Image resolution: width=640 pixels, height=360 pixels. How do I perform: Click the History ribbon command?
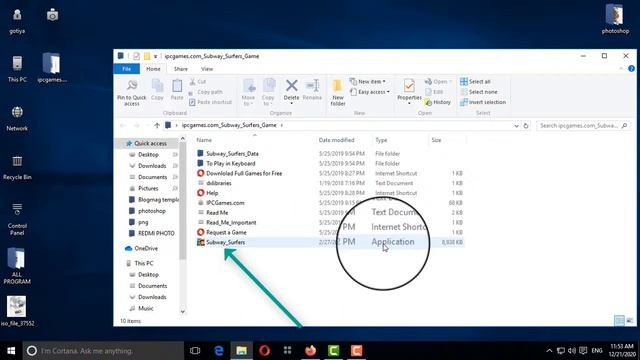(438, 102)
